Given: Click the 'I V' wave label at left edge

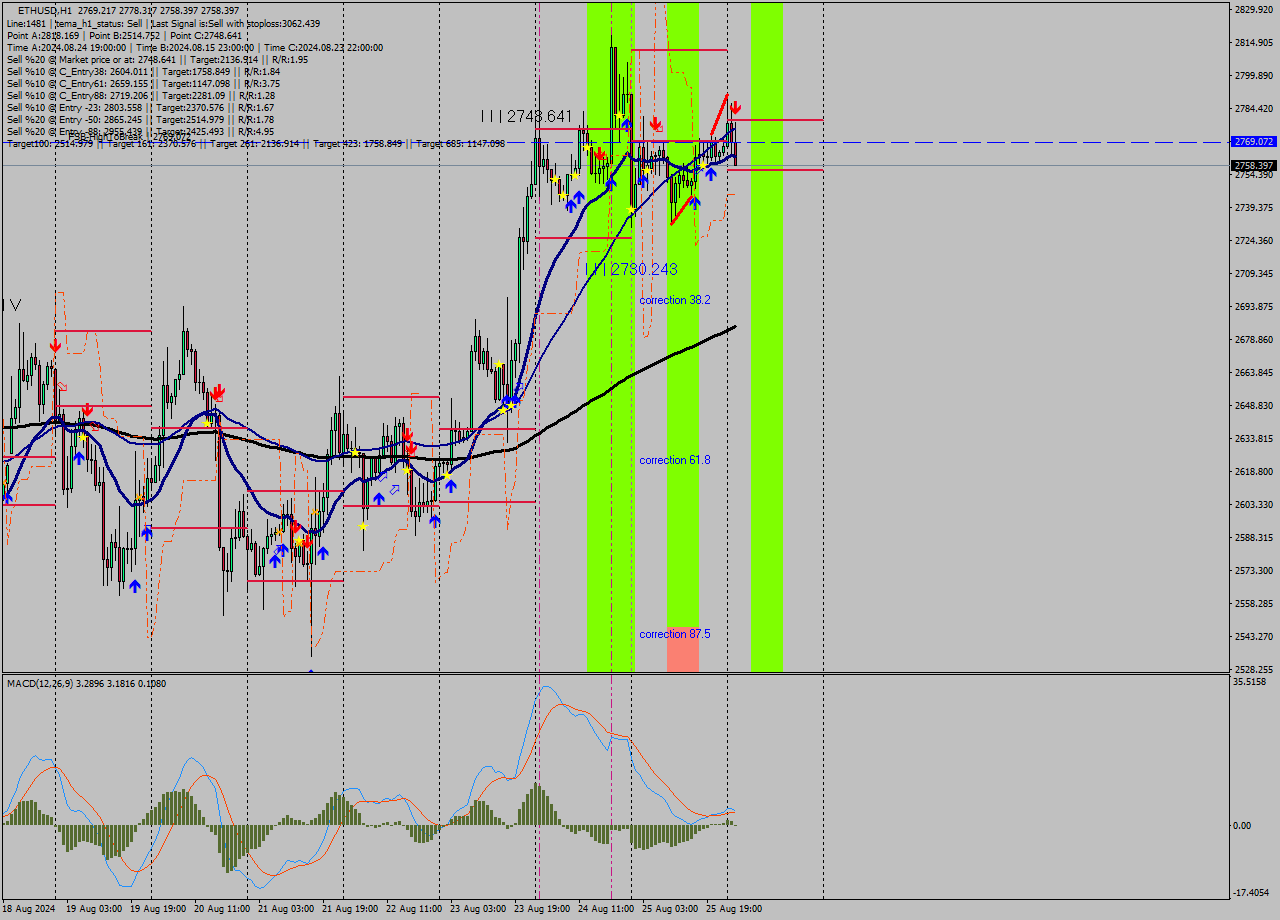Looking at the screenshot, I should point(12,304).
